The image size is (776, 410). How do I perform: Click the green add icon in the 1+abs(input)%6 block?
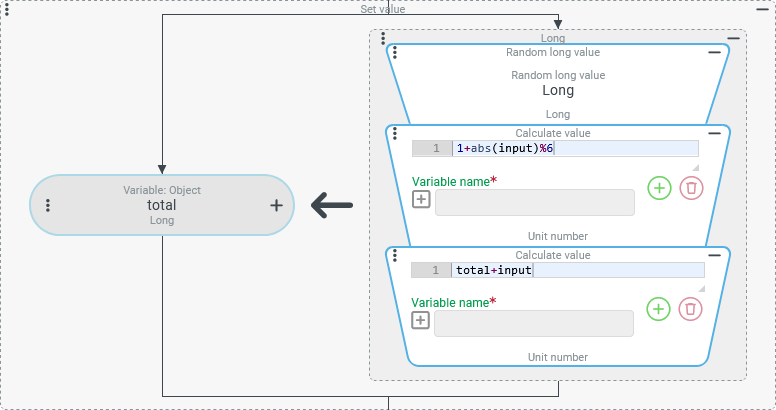(x=659, y=188)
